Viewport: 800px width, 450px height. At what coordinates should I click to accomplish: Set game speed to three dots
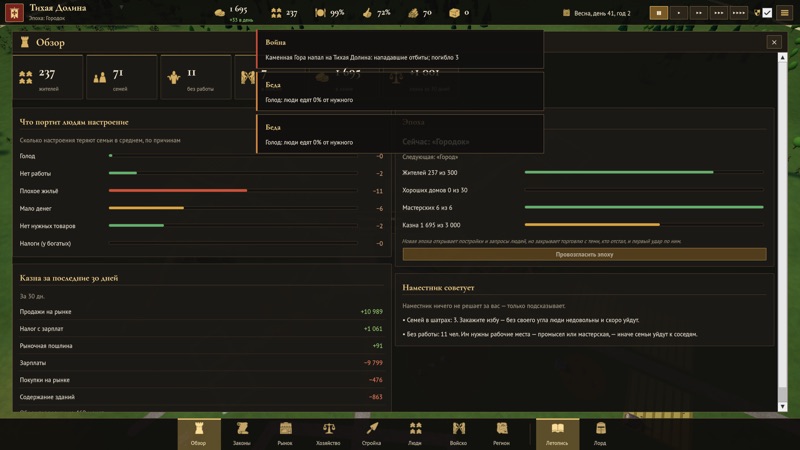coord(718,13)
